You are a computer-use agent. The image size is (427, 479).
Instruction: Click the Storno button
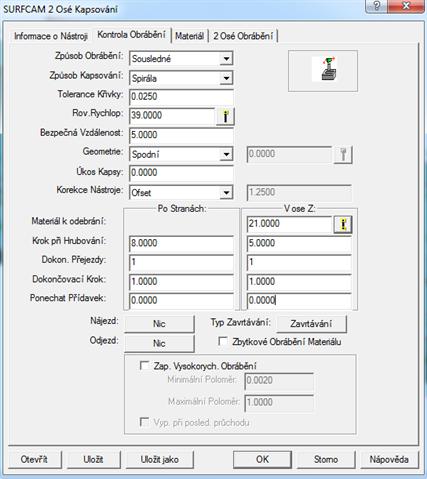326,459
